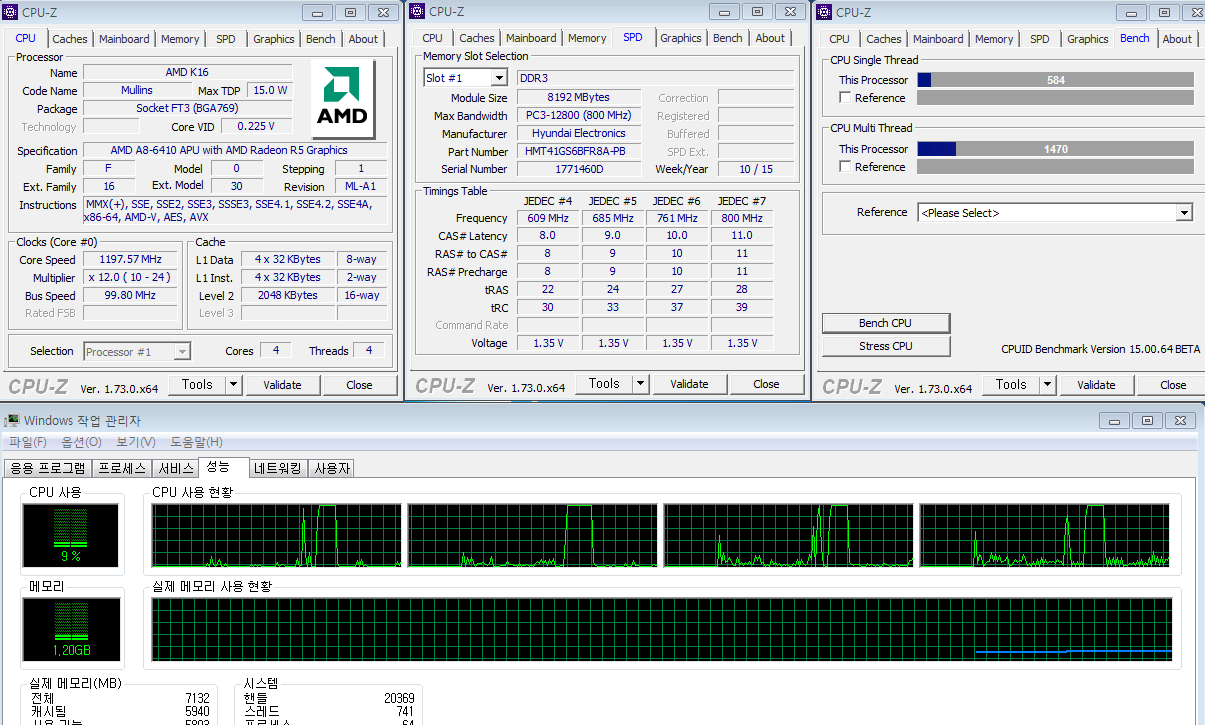Open Bench tab in the SPD window
The width and height of the screenshot is (1205, 725).
pyautogui.click(x=727, y=38)
